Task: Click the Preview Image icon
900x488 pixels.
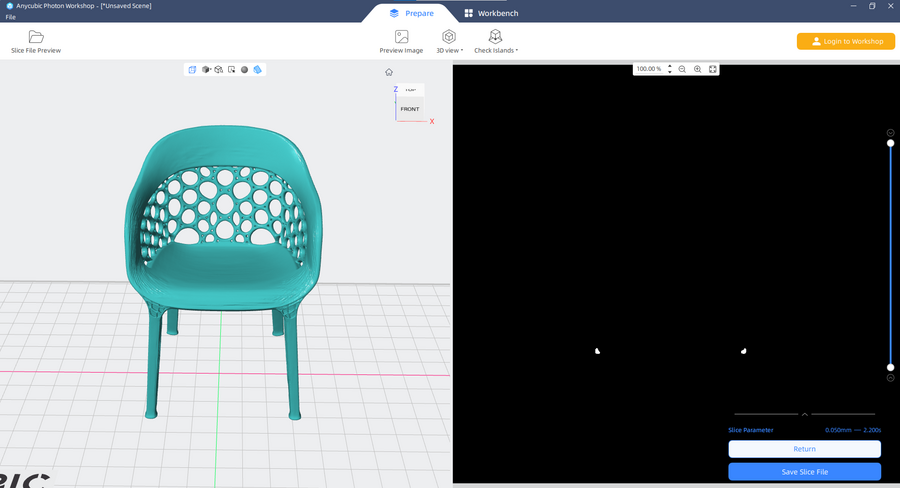Action: pyautogui.click(x=401, y=37)
